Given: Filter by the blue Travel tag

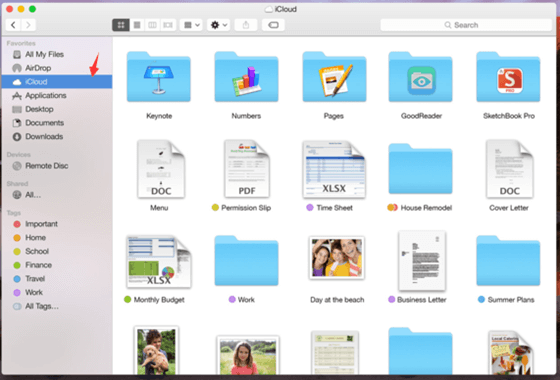Looking at the screenshot, I should tap(57, 279).
